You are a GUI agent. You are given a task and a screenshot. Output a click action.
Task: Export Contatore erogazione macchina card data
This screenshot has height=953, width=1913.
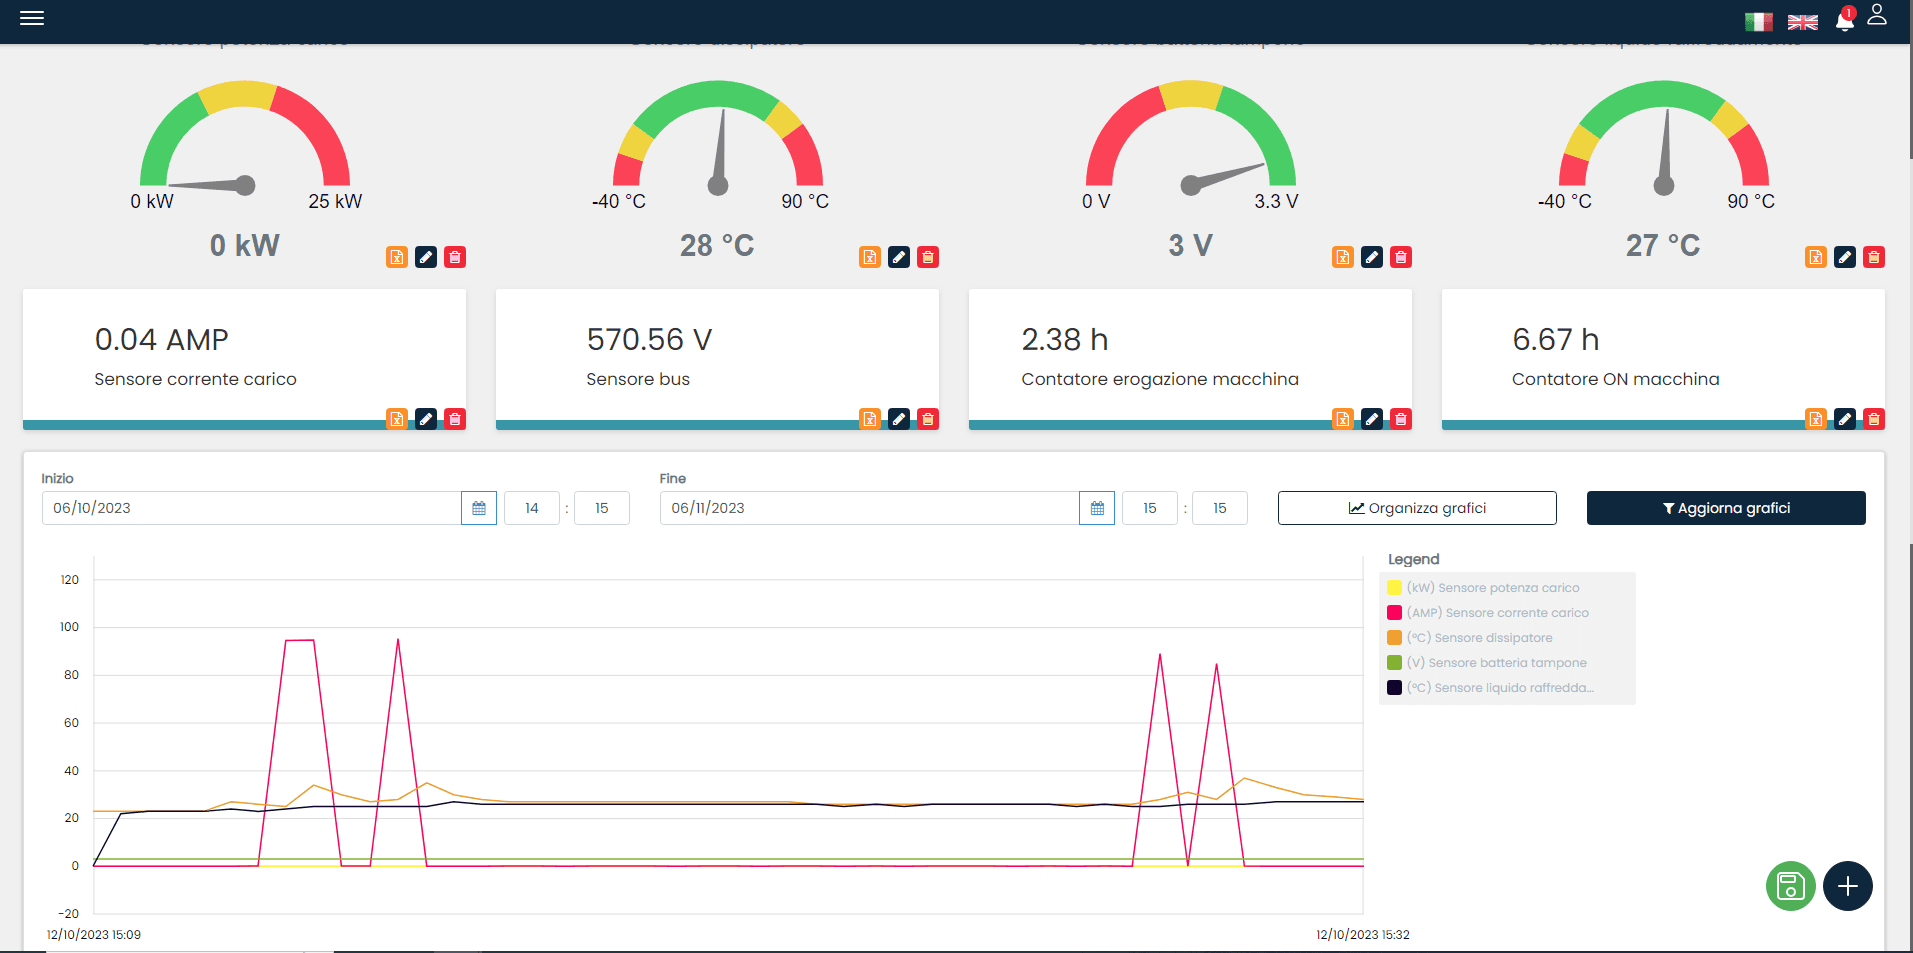coord(1343,419)
